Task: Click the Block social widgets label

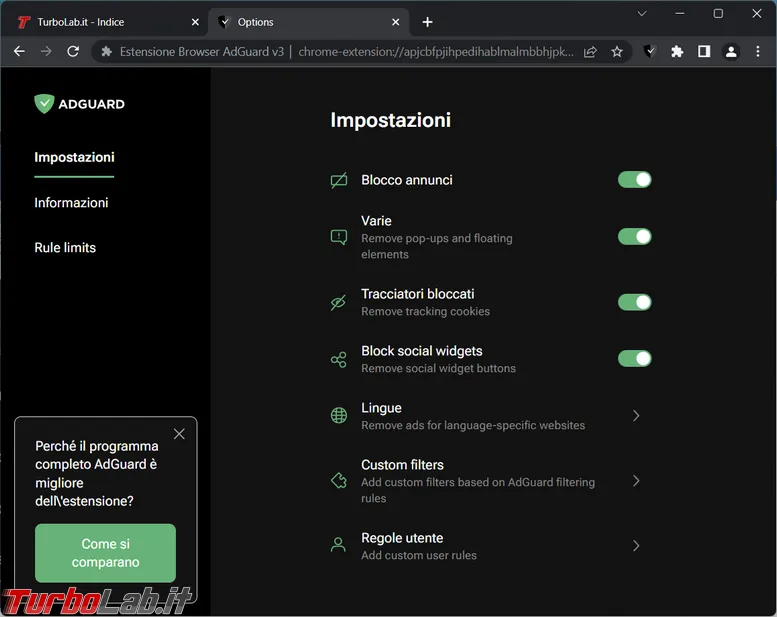Action: point(422,350)
